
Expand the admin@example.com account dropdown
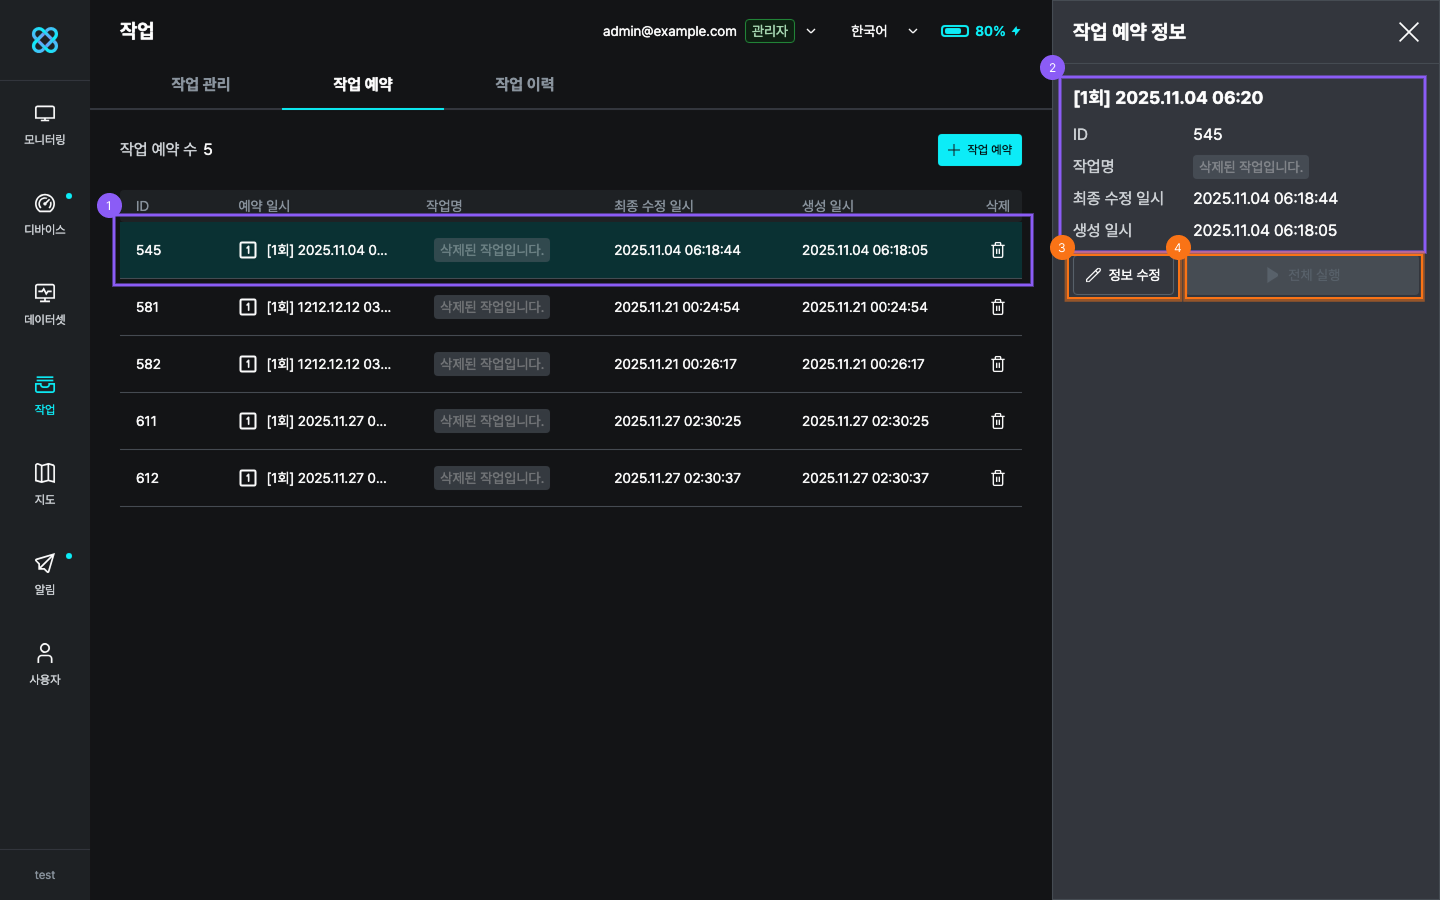811,31
